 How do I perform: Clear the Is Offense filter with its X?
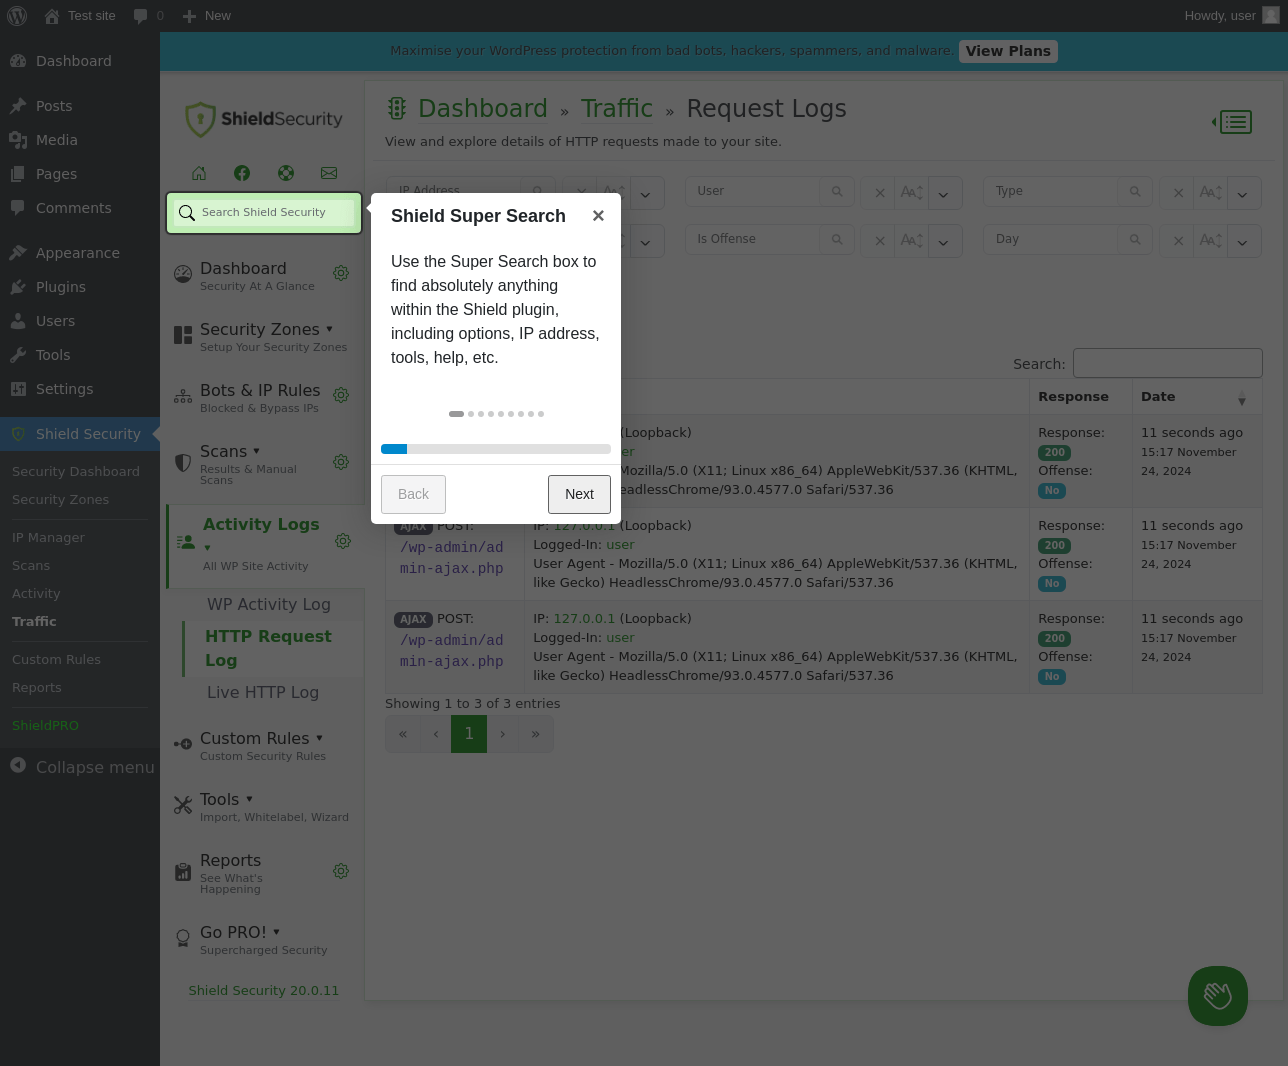880,240
